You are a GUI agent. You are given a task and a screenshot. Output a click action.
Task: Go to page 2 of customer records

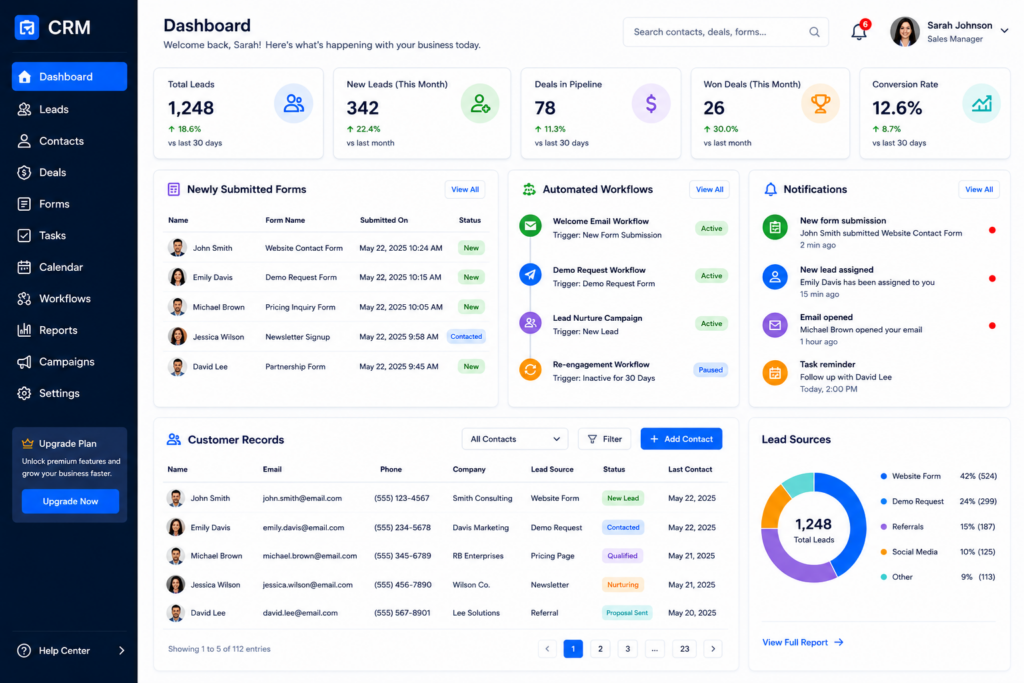[600, 648]
